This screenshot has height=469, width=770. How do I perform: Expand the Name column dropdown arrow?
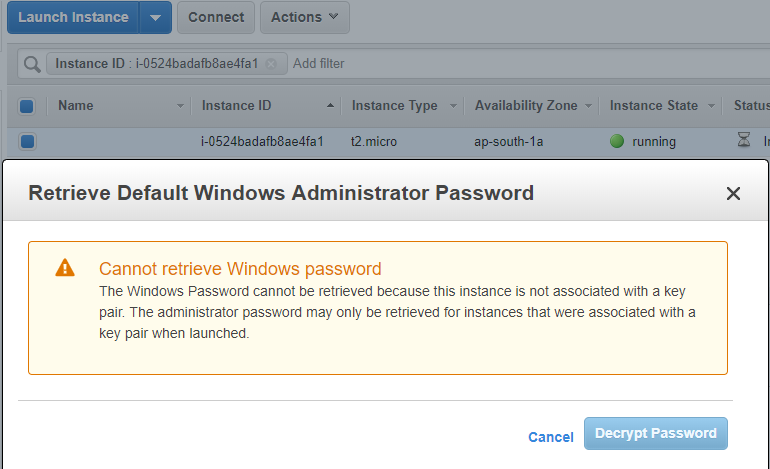(x=180, y=106)
